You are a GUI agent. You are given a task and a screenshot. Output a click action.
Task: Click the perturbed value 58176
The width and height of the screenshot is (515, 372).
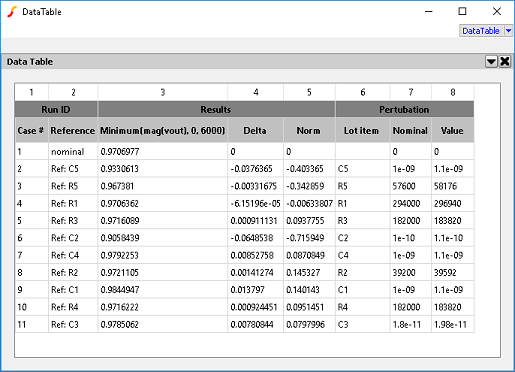[x=453, y=186]
